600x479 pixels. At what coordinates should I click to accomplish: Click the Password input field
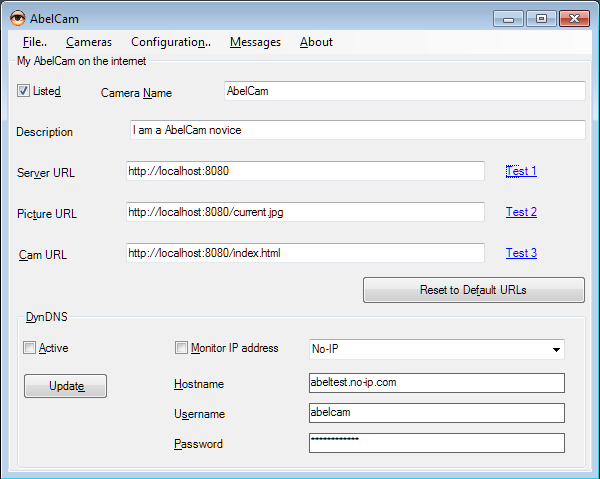click(x=436, y=442)
